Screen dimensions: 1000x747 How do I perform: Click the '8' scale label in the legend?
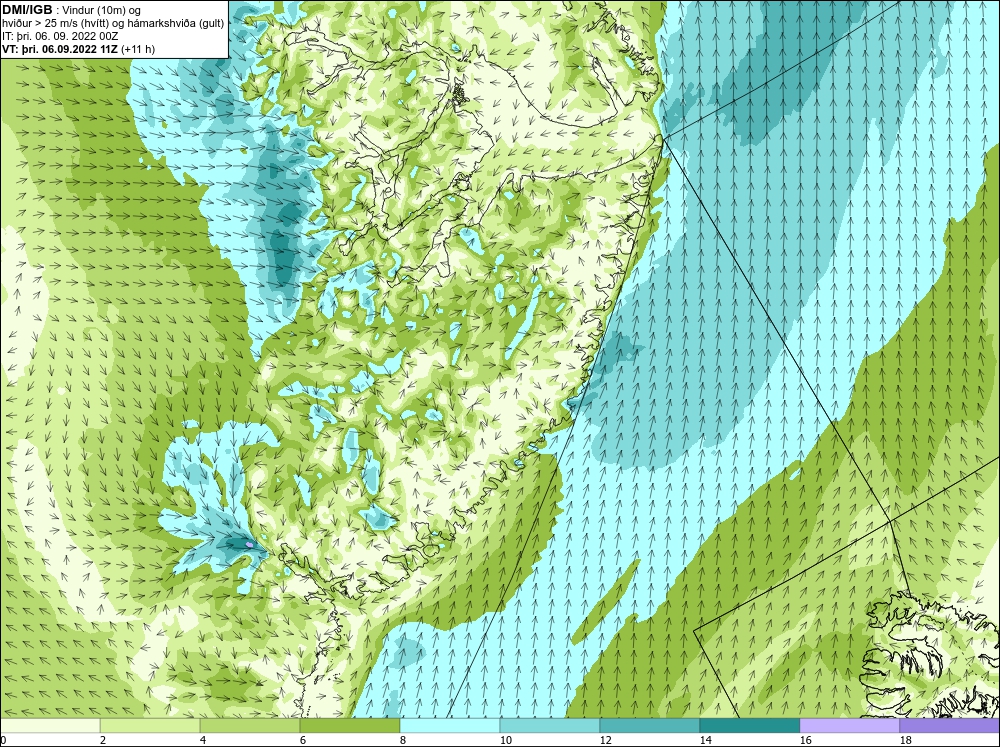pyautogui.click(x=403, y=740)
